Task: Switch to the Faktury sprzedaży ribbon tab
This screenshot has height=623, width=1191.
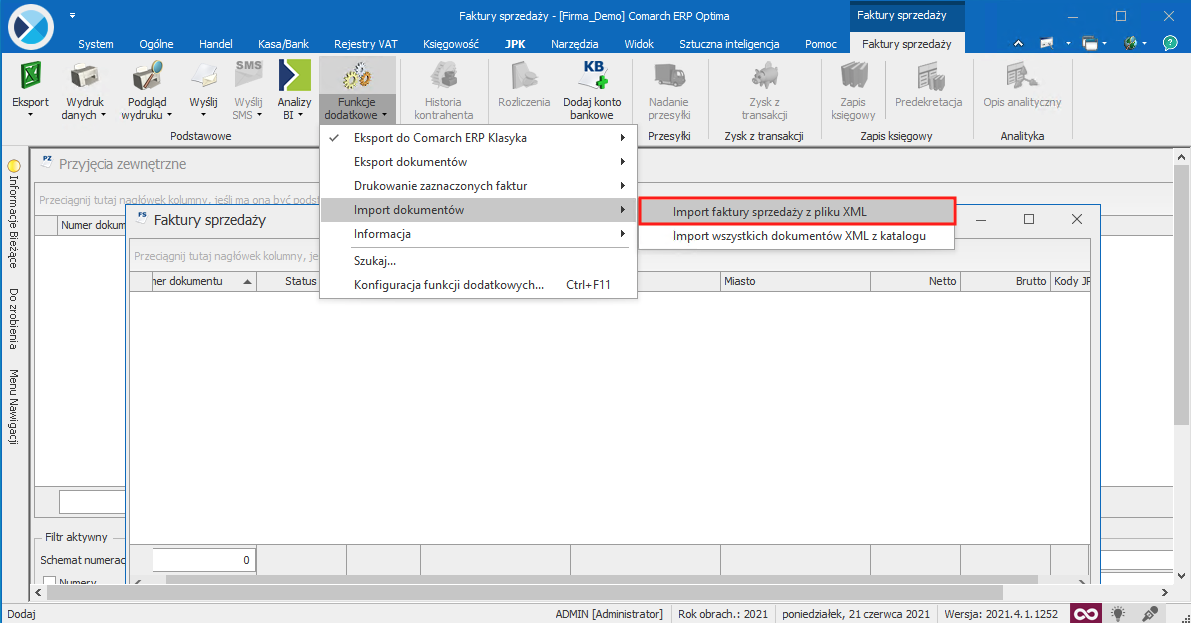Action: [x=906, y=43]
